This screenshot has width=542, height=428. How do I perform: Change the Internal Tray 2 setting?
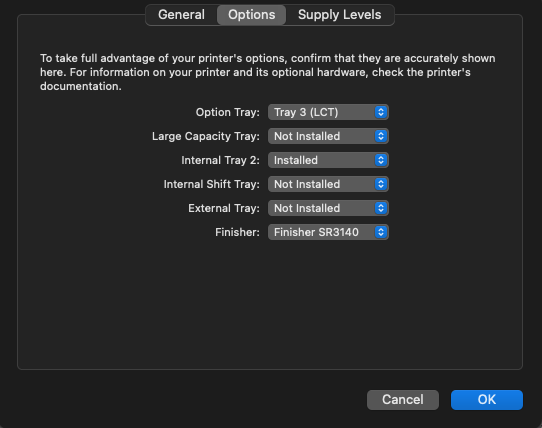[328, 160]
